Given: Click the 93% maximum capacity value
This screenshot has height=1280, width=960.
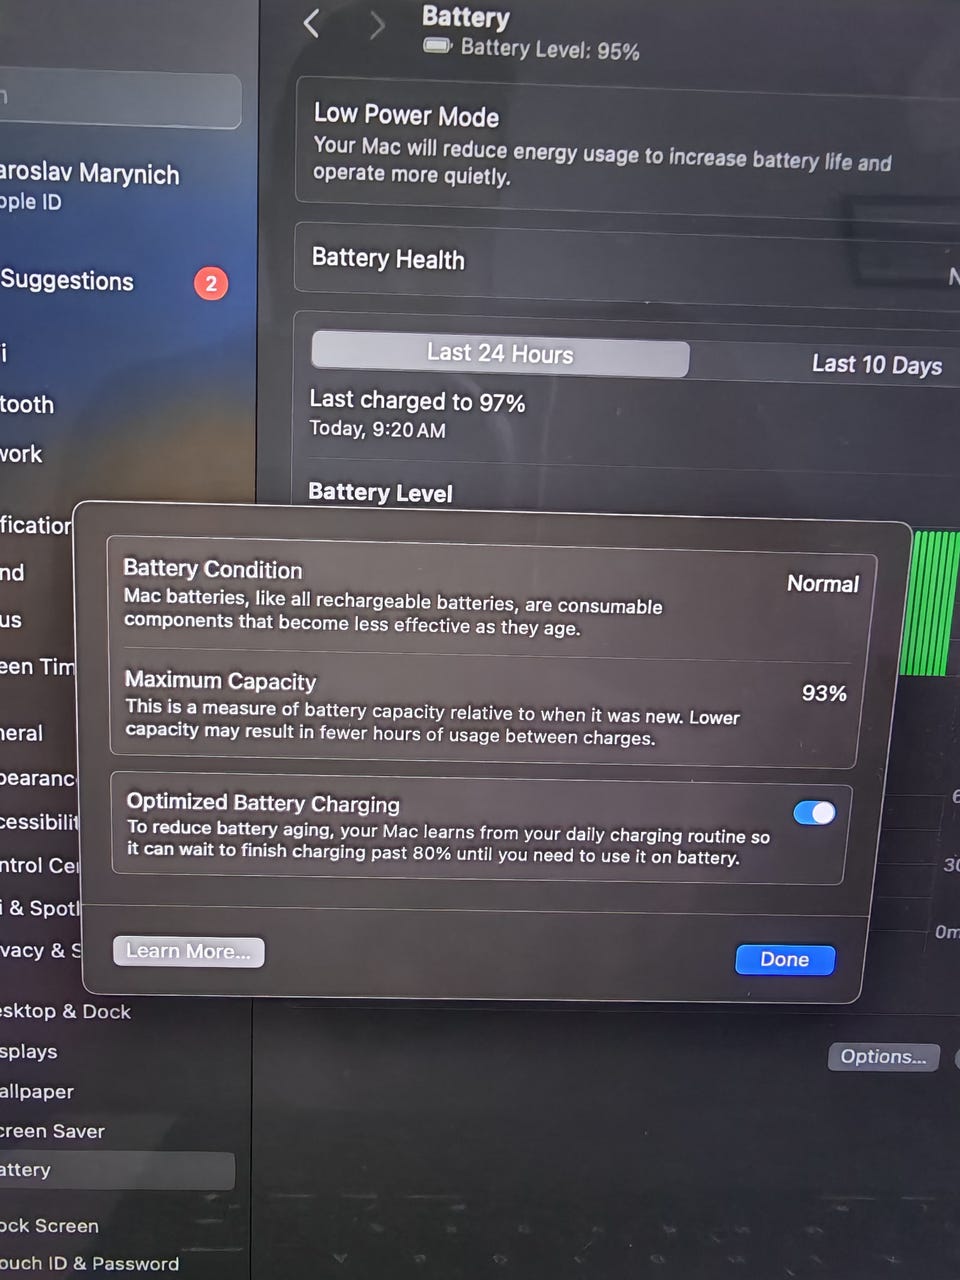Looking at the screenshot, I should (824, 693).
